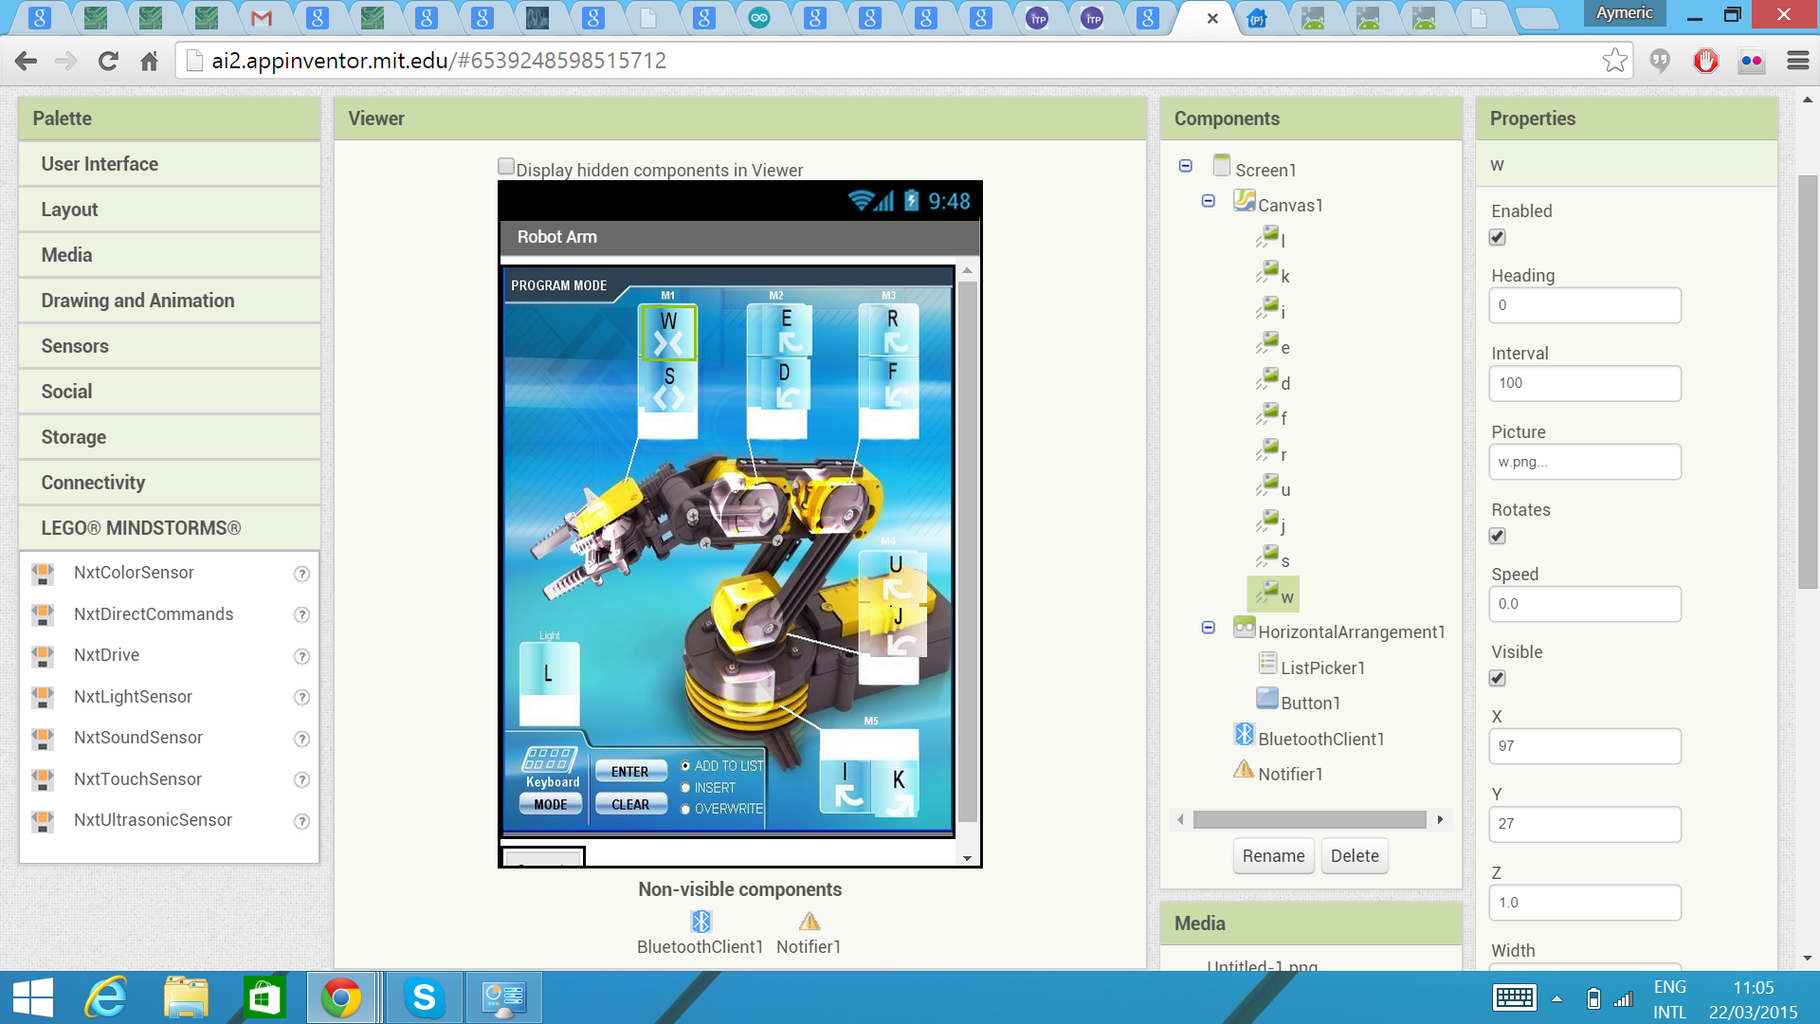
Task: Open Skype from the taskbar
Action: pos(424,997)
